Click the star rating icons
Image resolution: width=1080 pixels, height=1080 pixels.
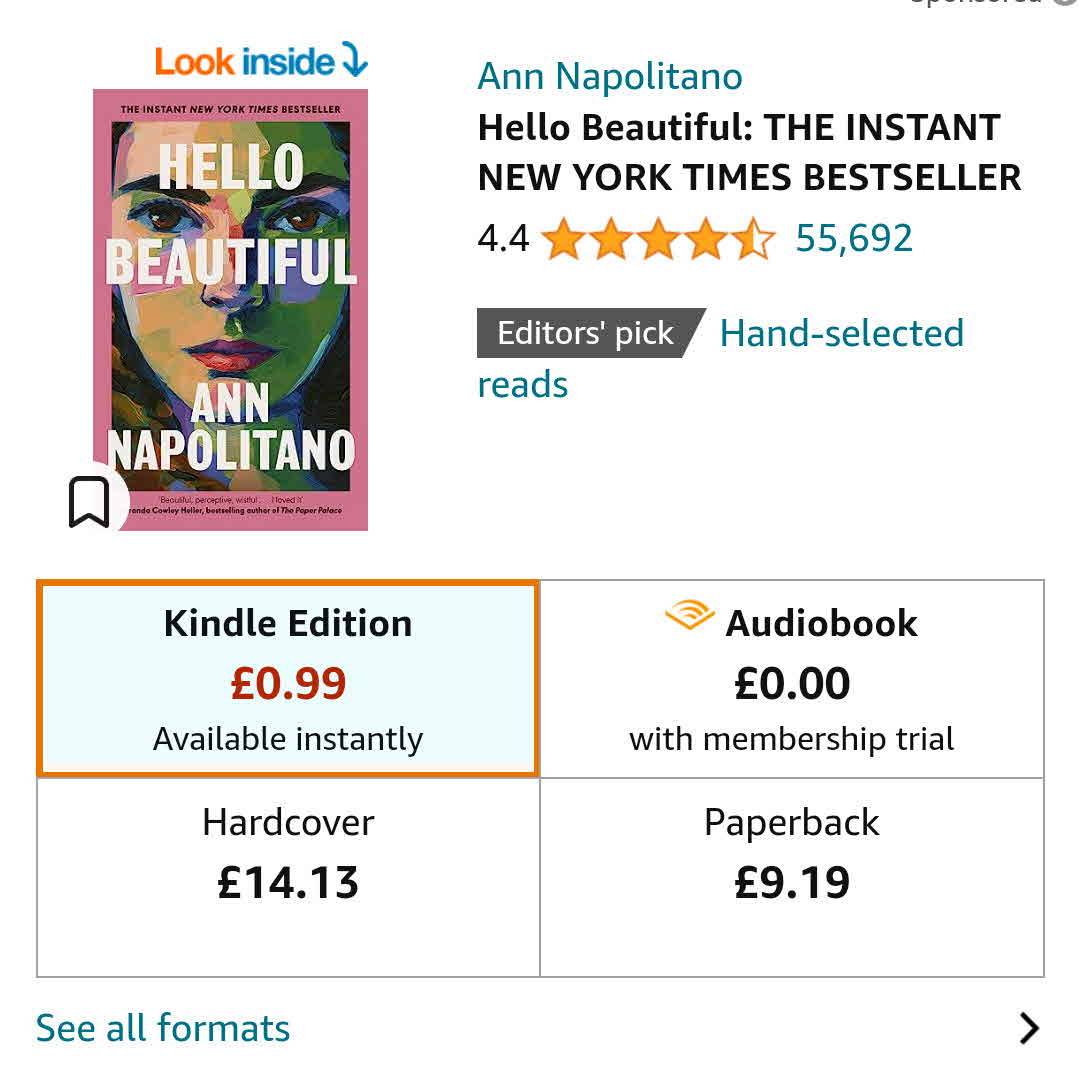658,239
